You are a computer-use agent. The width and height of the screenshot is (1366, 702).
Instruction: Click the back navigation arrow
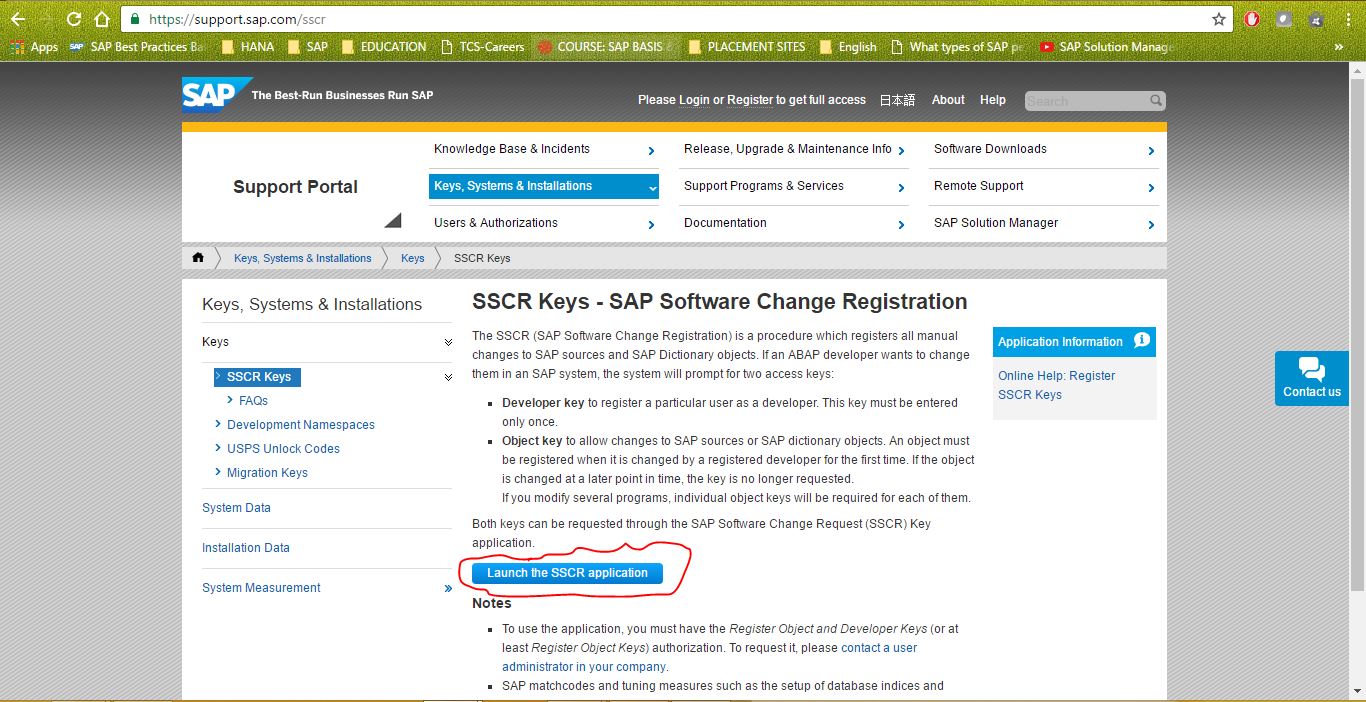pyautogui.click(x=19, y=18)
